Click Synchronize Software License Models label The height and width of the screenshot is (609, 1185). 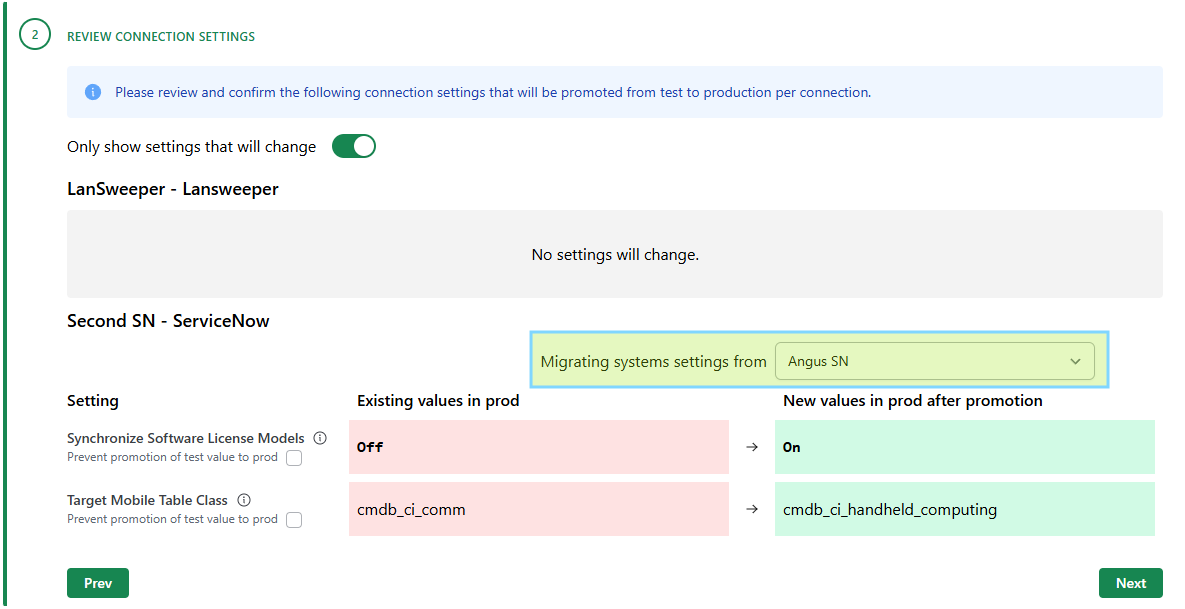186,438
